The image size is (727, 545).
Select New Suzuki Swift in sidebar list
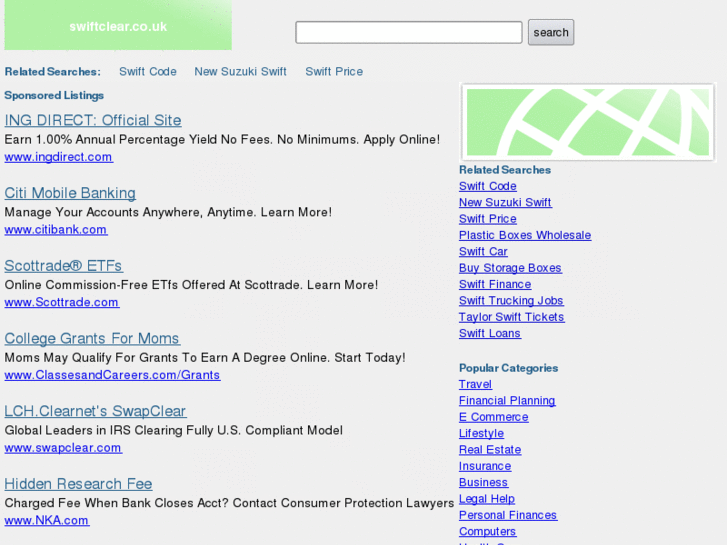[505, 203]
